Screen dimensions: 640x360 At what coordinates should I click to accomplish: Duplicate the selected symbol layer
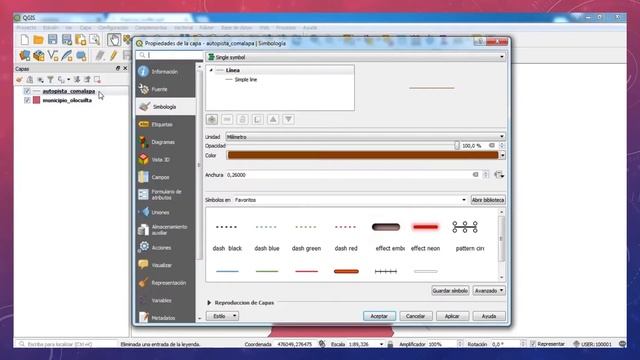pyautogui.click(x=258, y=119)
